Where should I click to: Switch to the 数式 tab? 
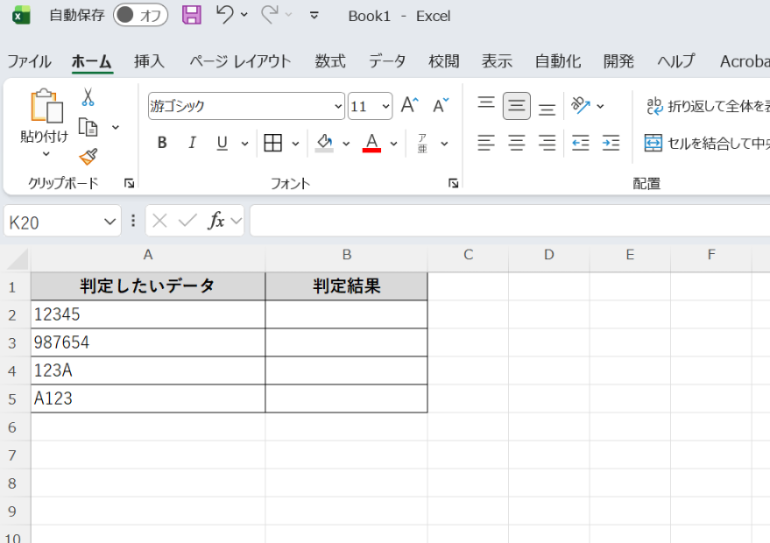coord(330,61)
